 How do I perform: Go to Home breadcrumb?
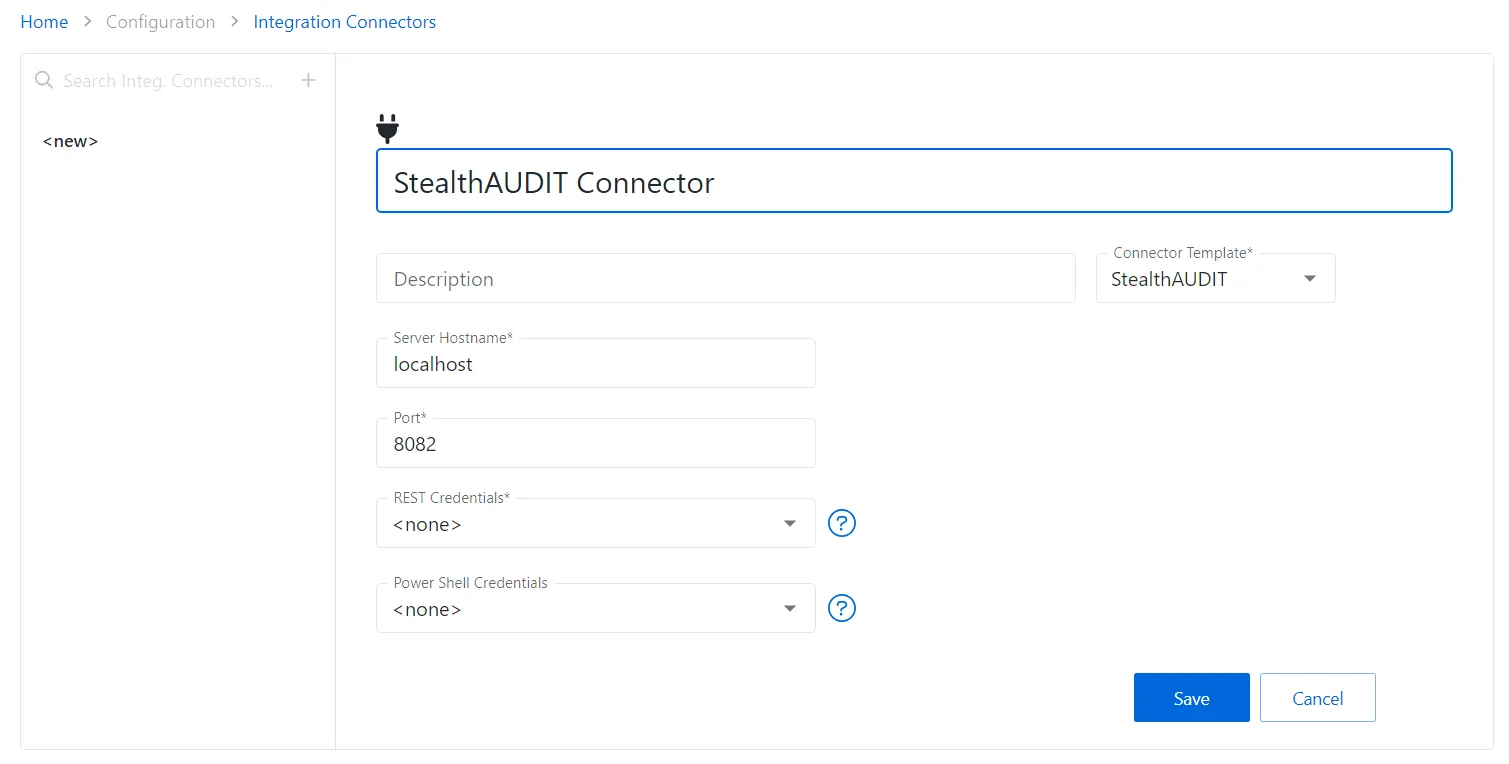tap(44, 22)
